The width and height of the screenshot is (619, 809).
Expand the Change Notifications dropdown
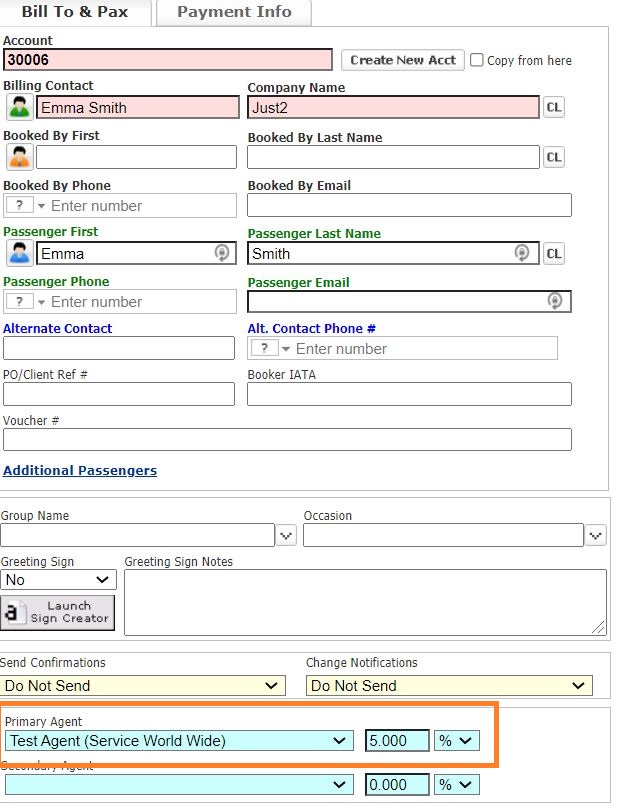(x=449, y=686)
